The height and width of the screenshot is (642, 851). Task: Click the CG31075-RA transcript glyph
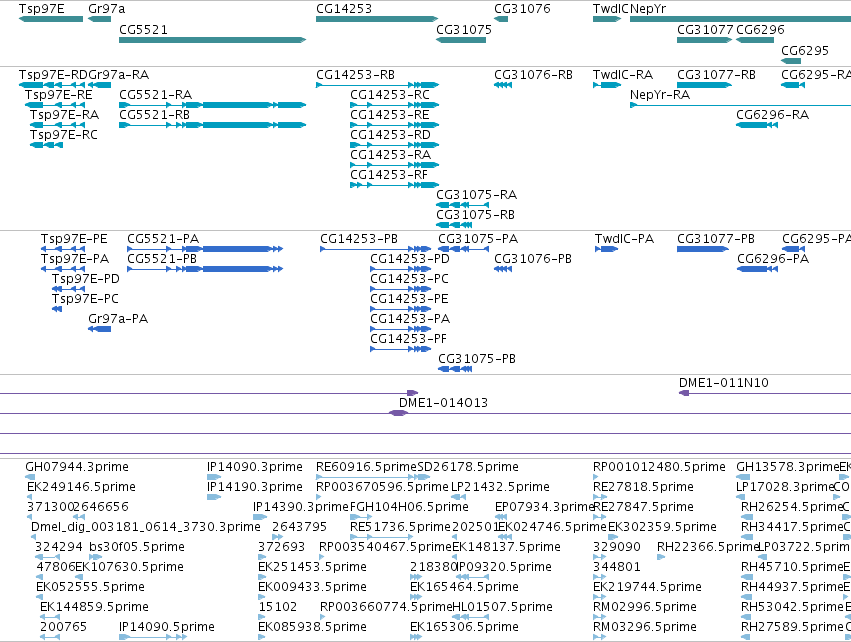pyautogui.click(x=462, y=205)
